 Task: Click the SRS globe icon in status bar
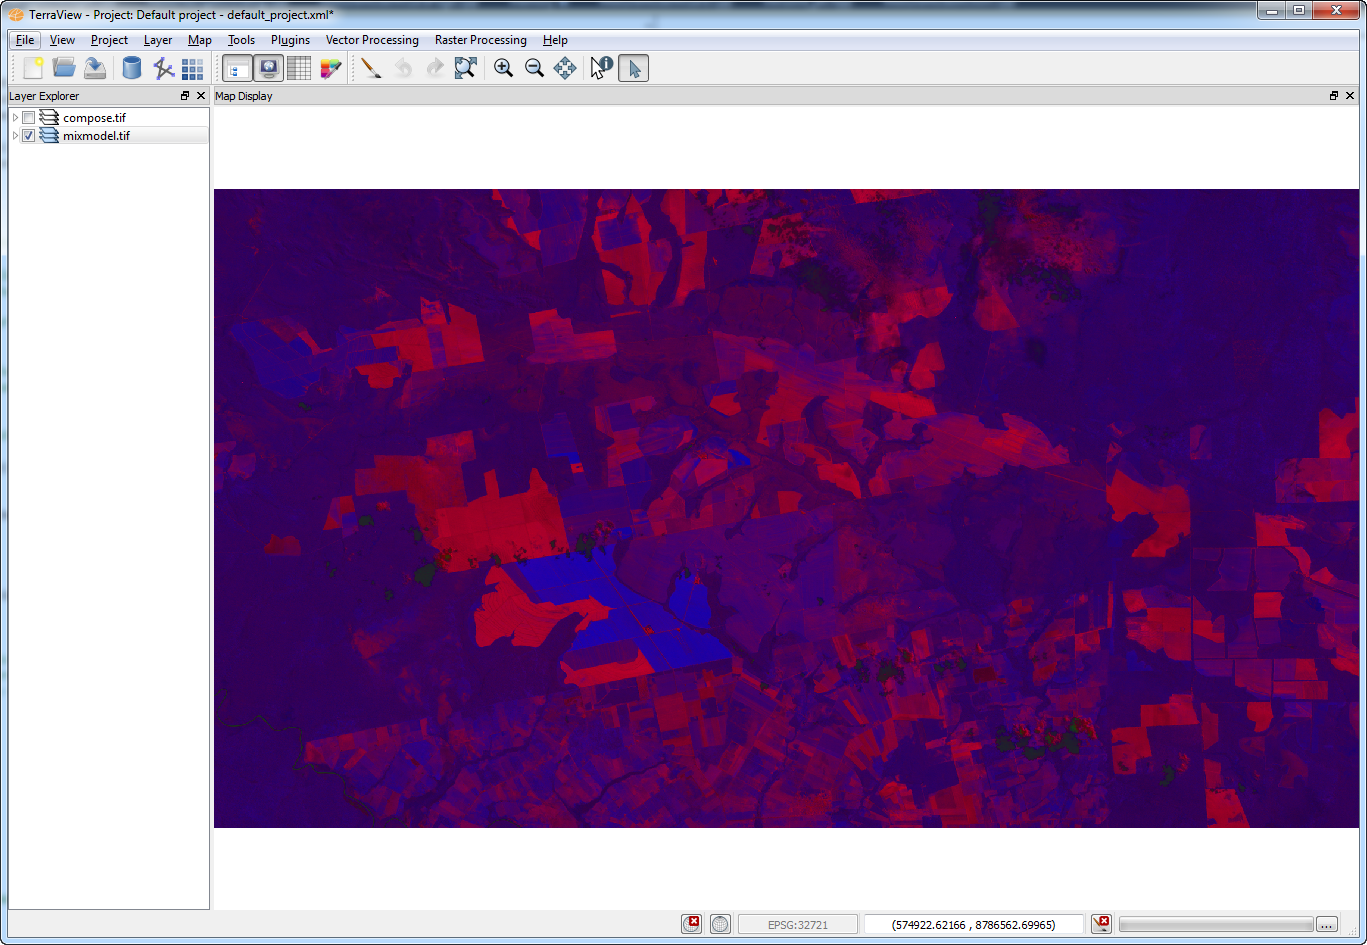[x=720, y=924]
